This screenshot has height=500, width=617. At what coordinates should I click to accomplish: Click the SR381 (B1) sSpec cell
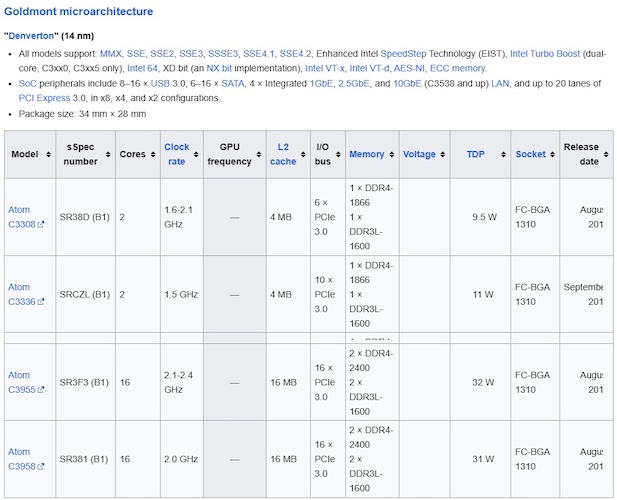(x=83, y=459)
